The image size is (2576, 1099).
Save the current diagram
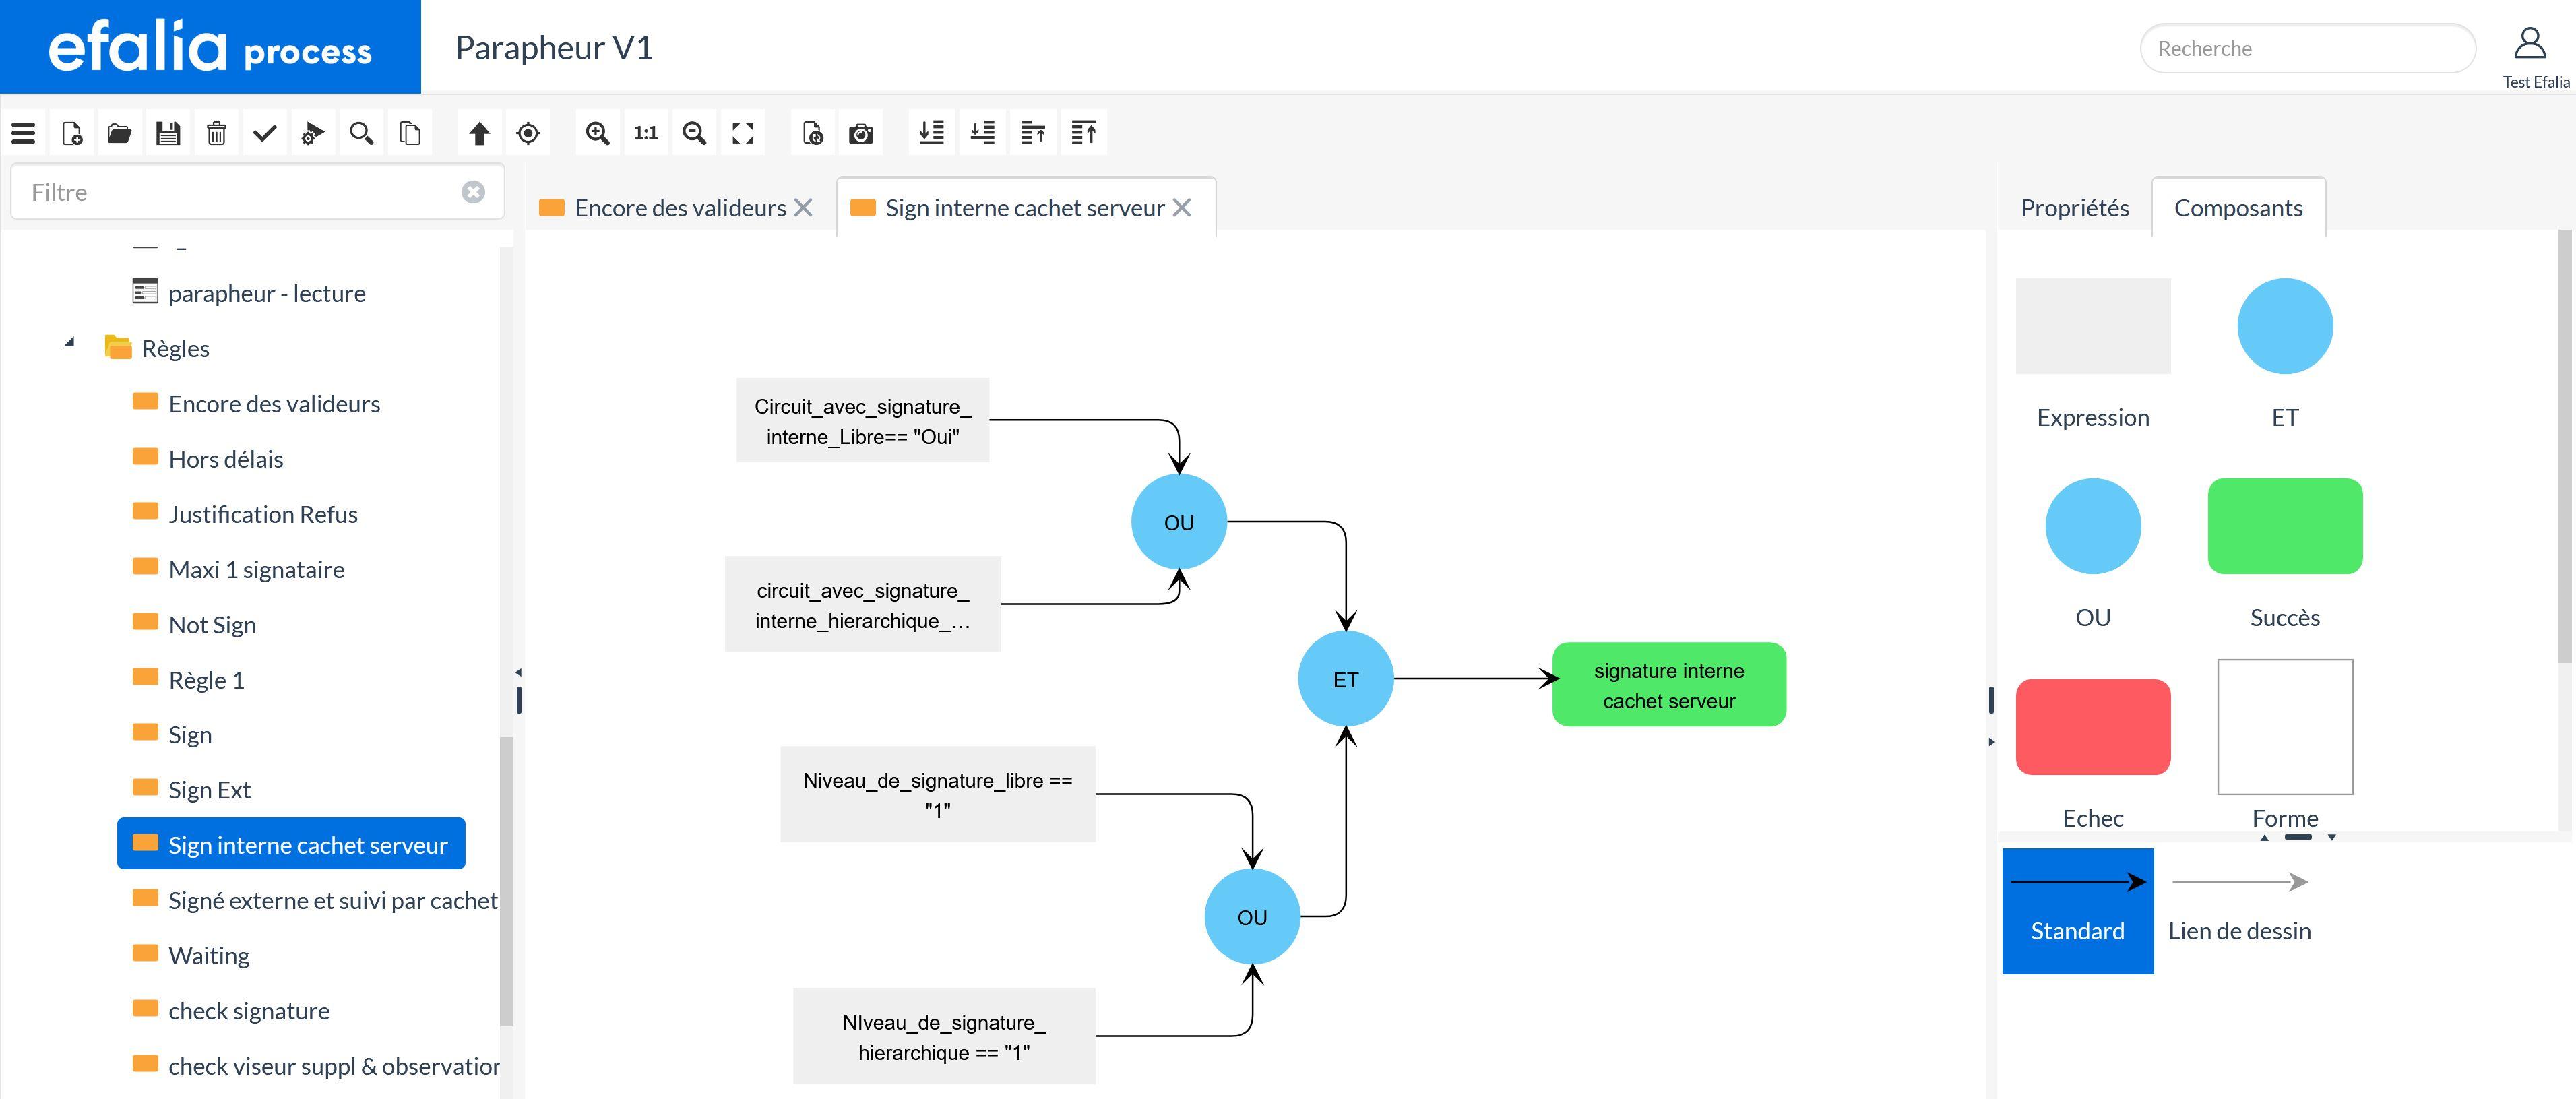click(168, 132)
